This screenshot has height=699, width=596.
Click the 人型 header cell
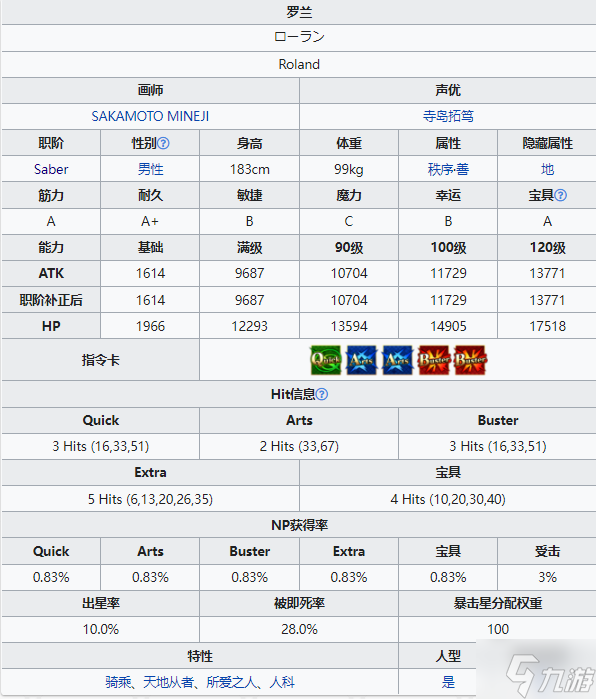(448, 656)
